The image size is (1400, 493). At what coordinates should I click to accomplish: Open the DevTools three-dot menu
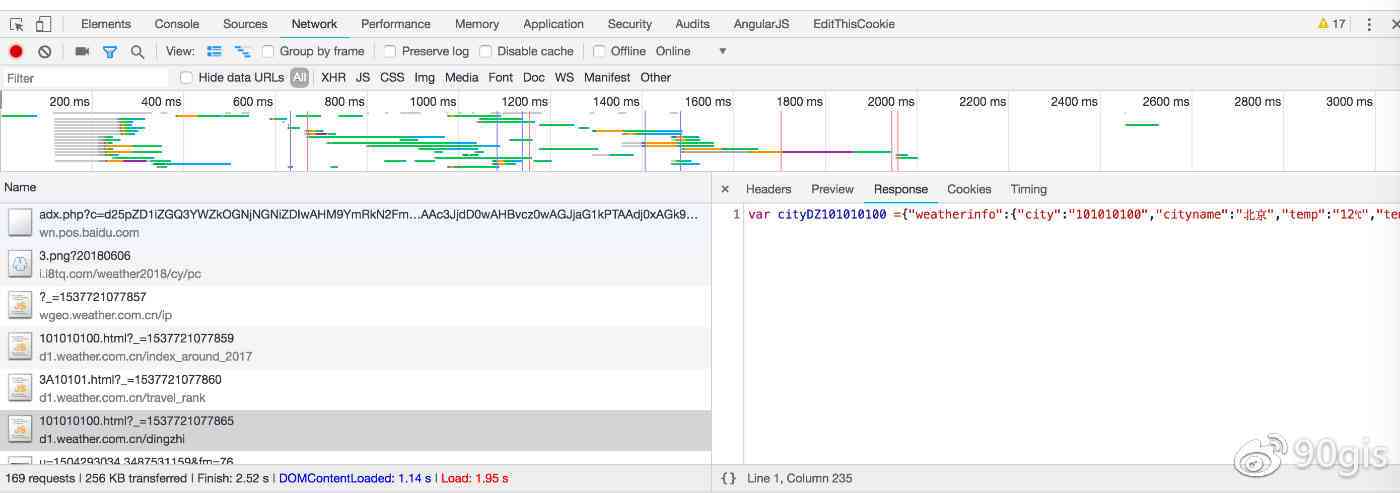click(1369, 24)
